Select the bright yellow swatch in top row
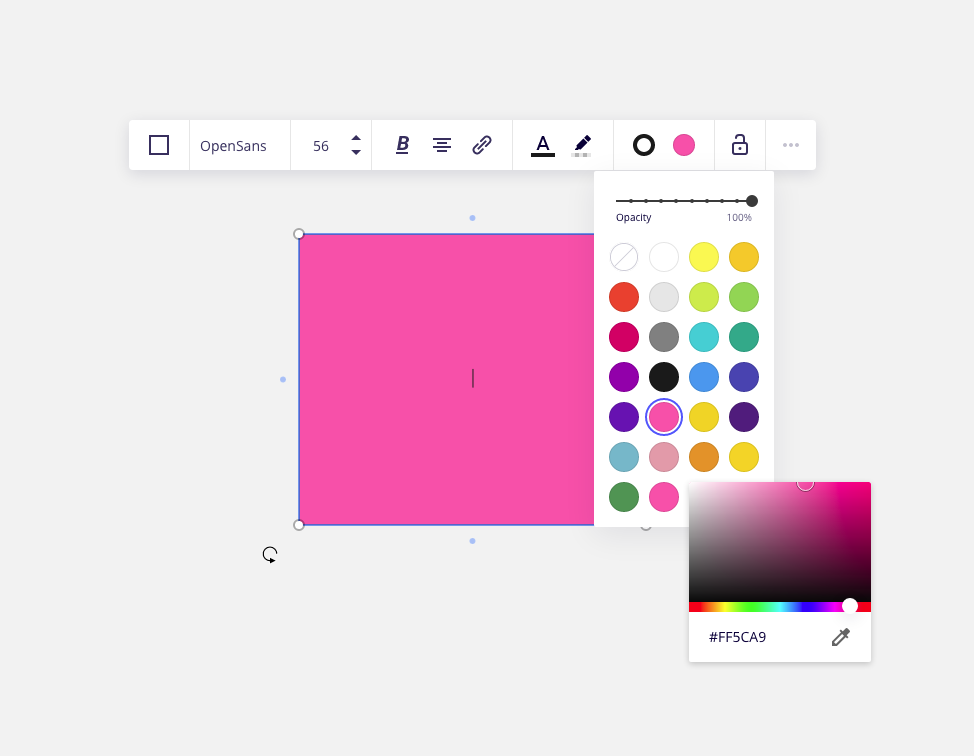The width and height of the screenshot is (974, 756). (704, 257)
